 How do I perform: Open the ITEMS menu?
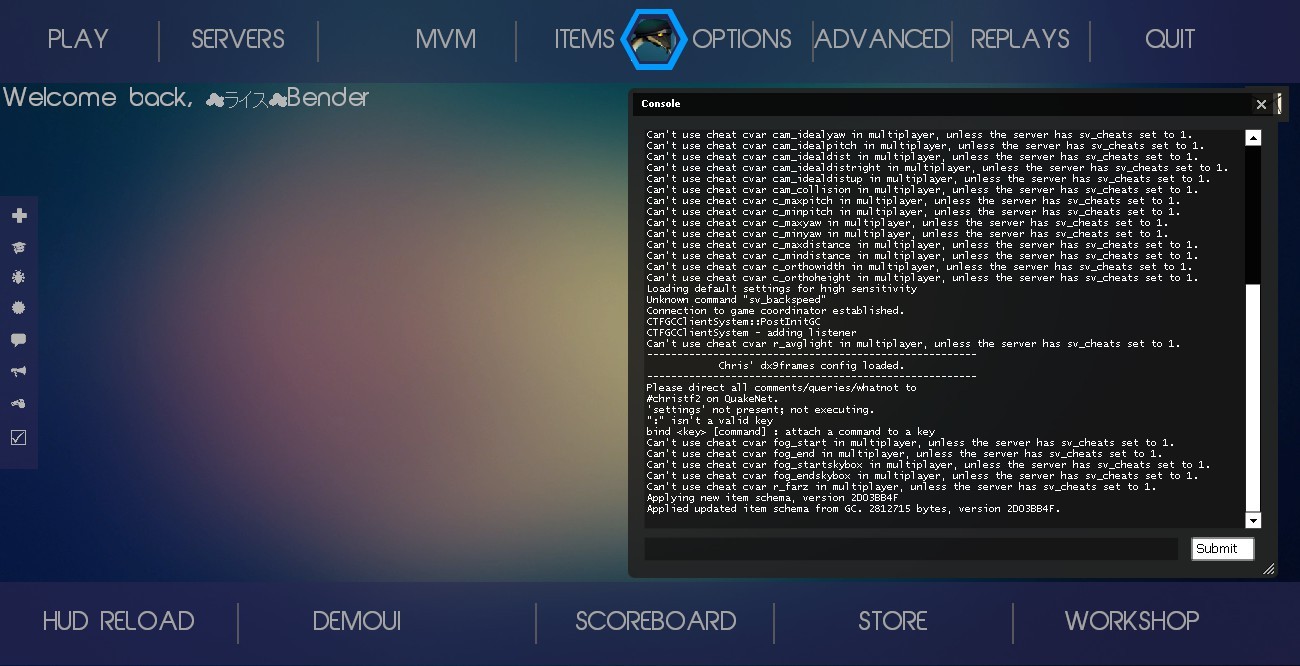pyautogui.click(x=584, y=39)
